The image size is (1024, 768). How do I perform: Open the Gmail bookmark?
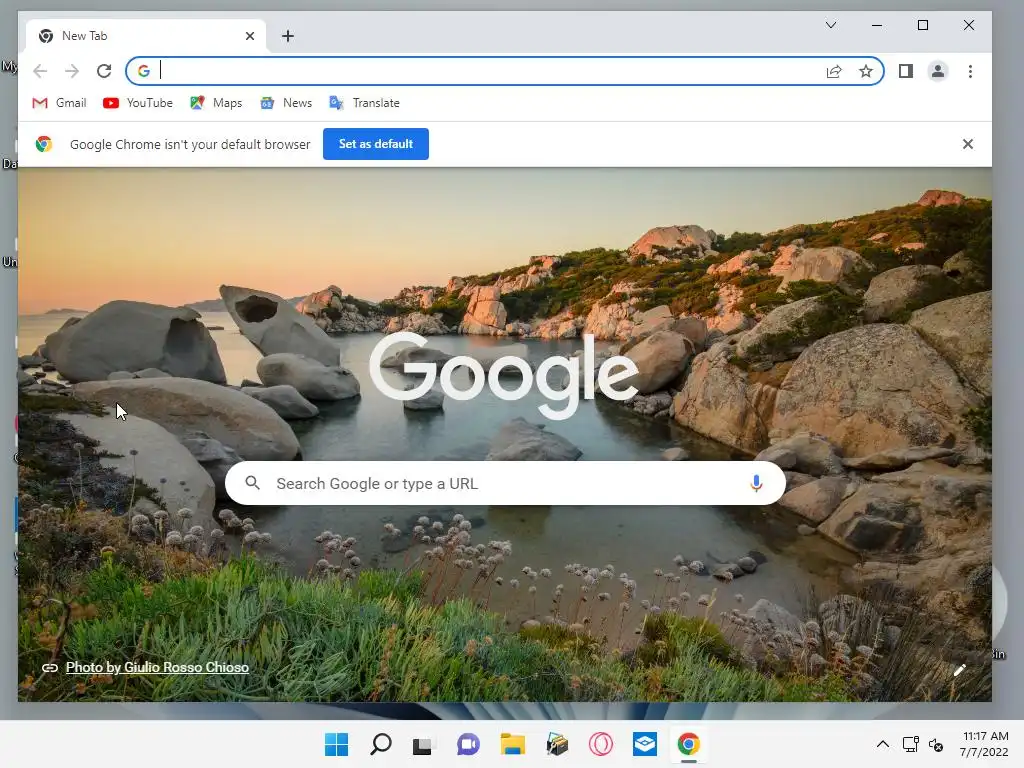pos(59,103)
